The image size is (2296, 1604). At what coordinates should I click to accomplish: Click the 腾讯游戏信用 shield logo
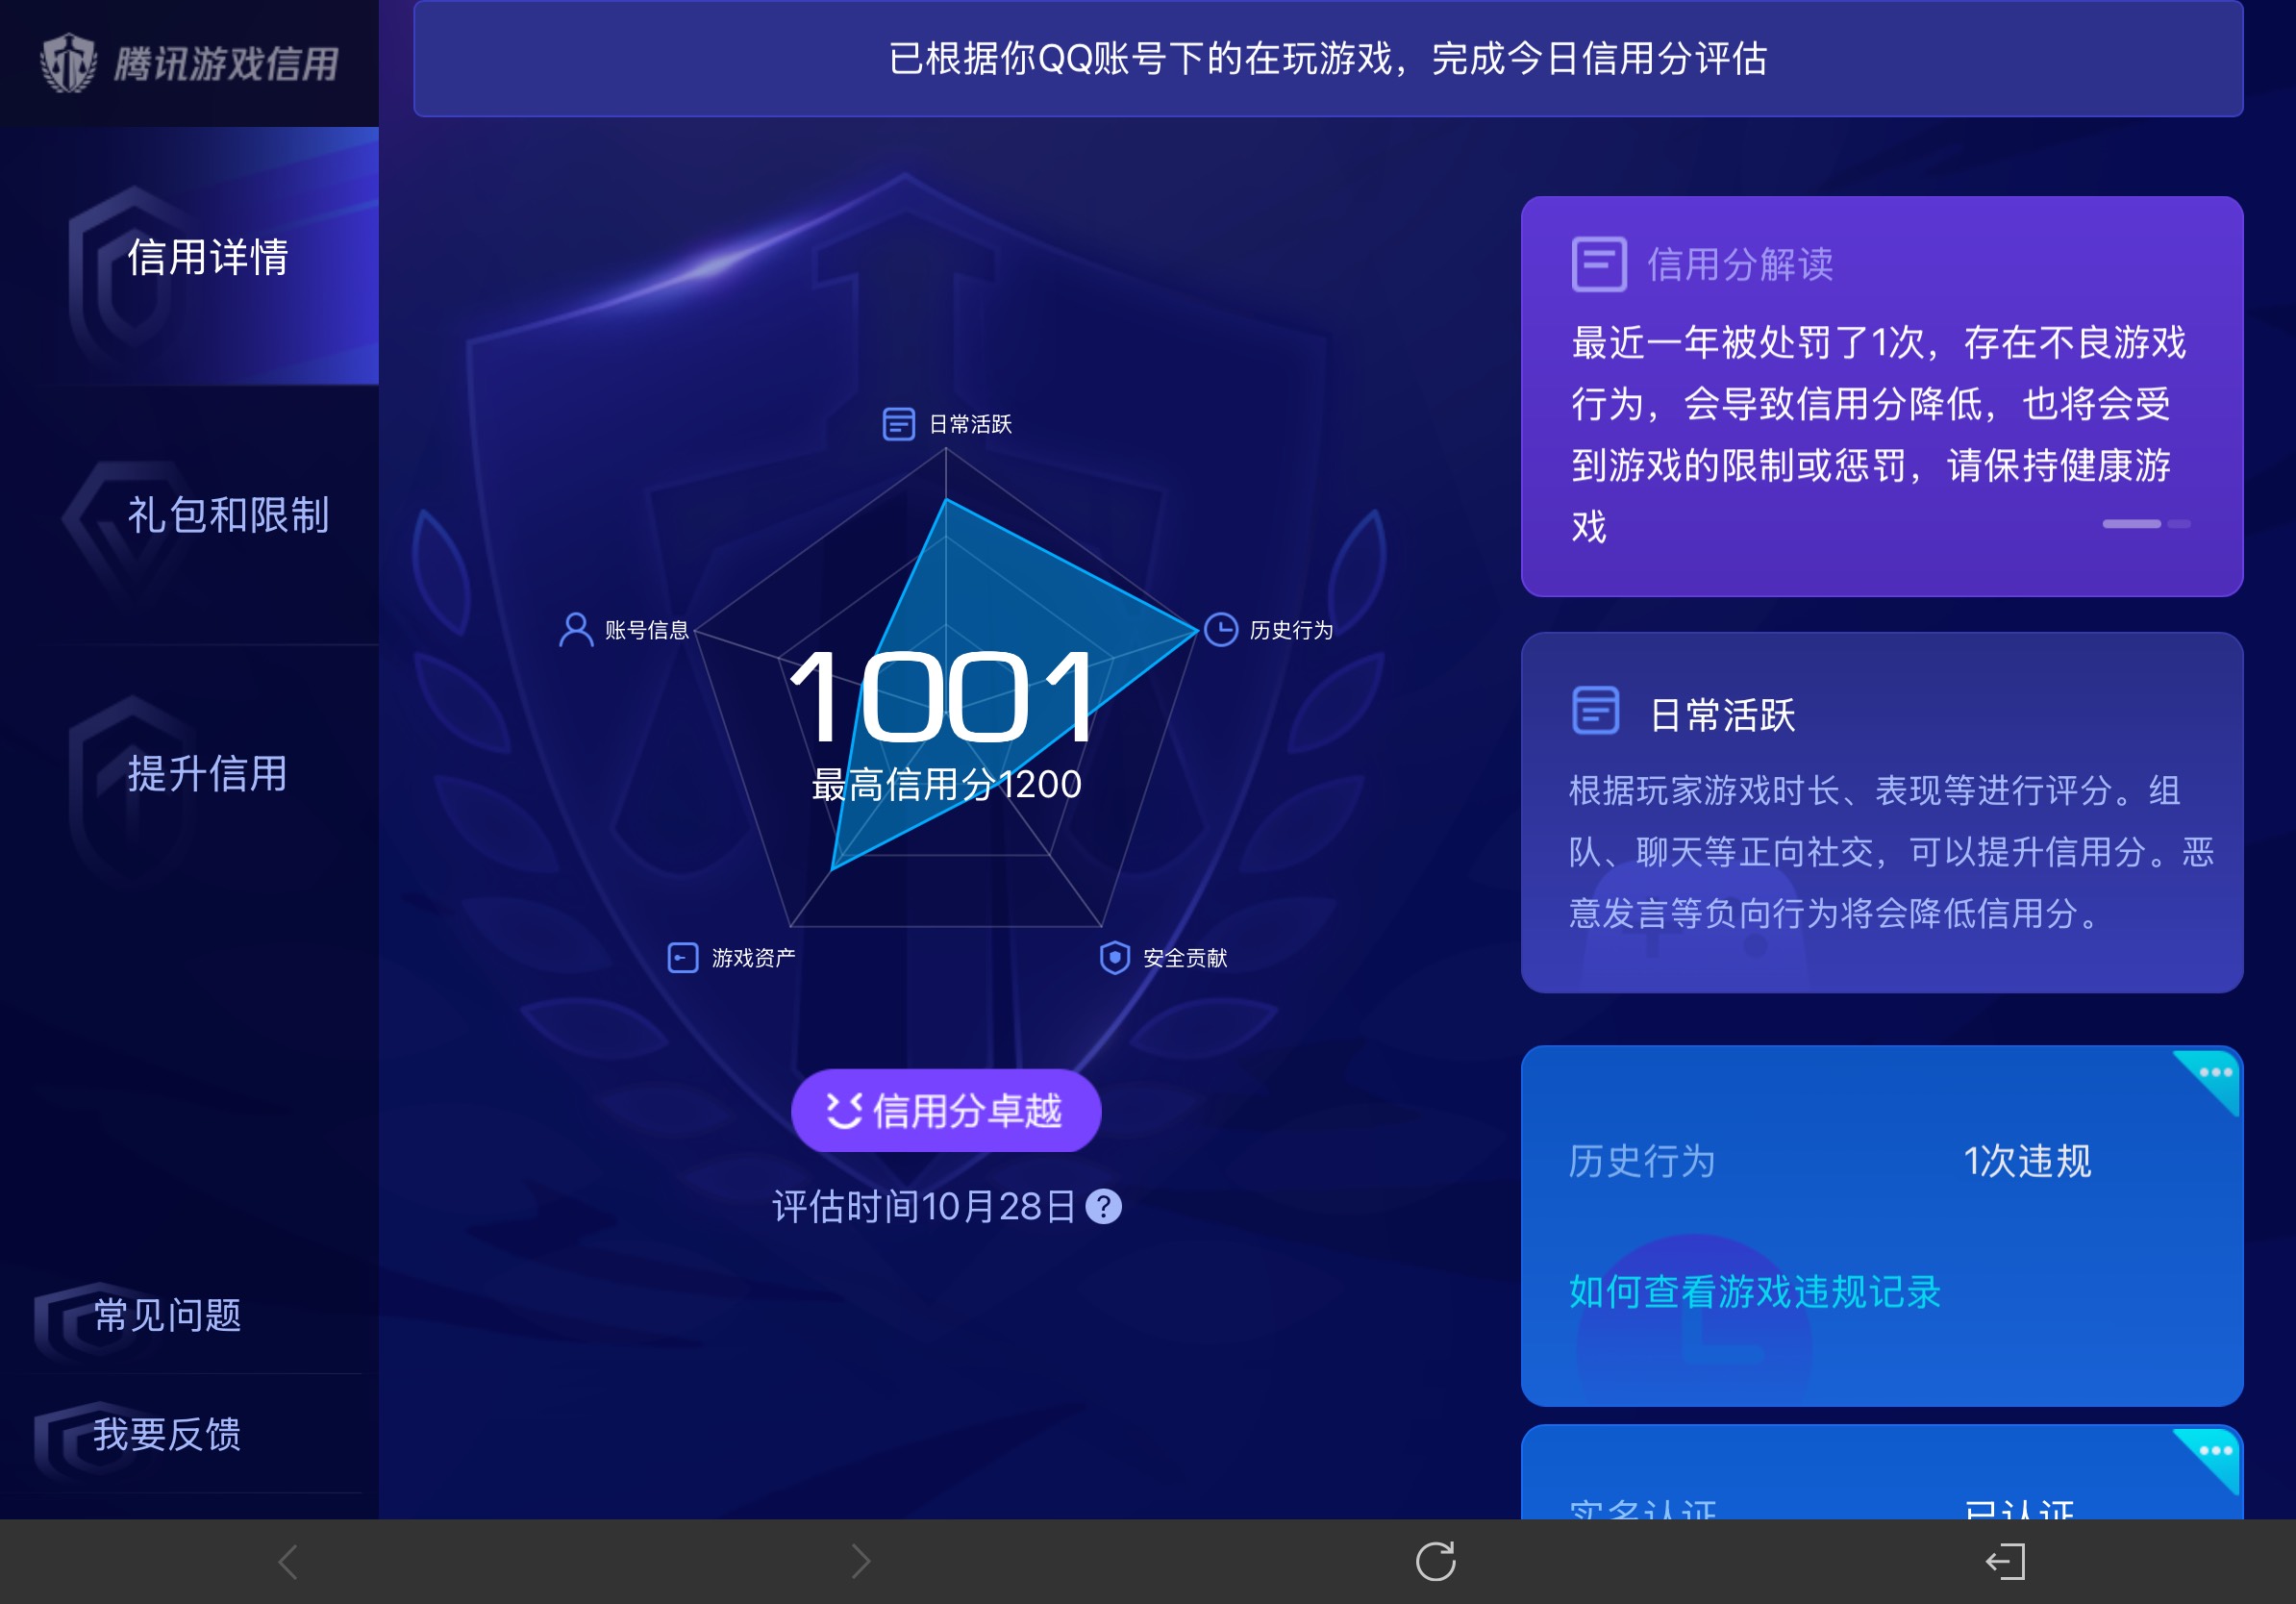point(68,63)
